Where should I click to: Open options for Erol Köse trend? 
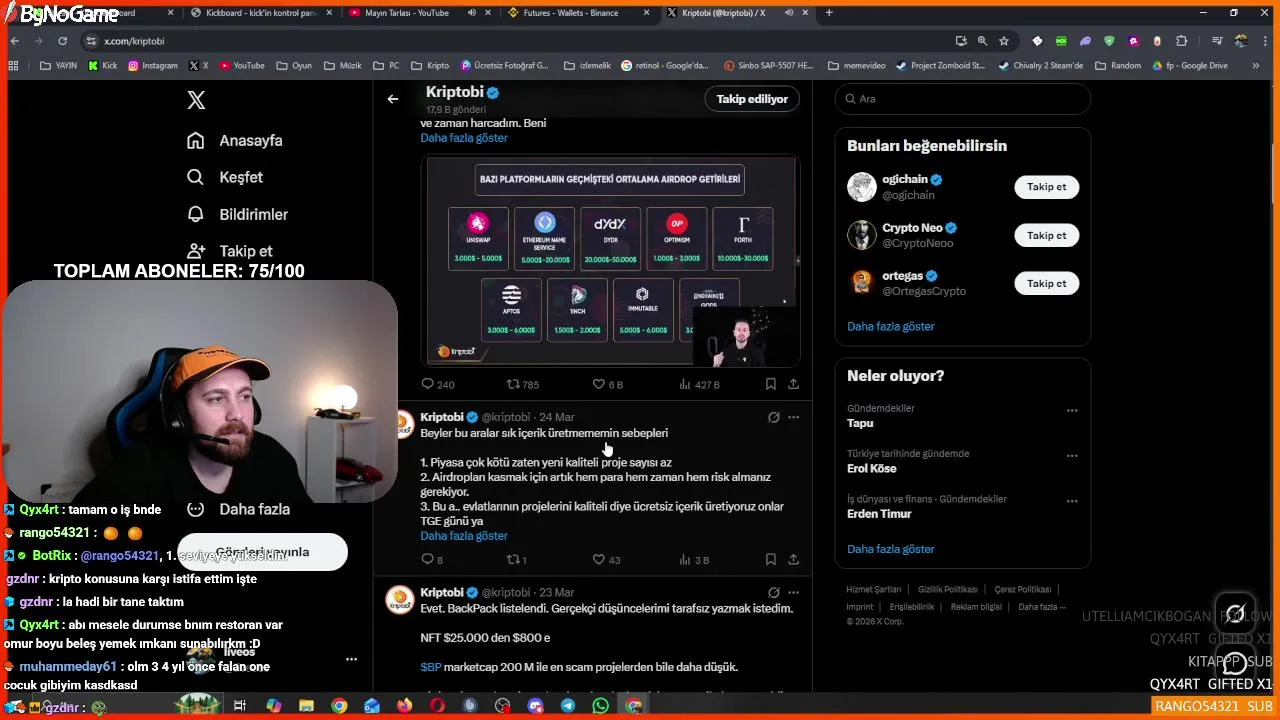click(1072, 456)
